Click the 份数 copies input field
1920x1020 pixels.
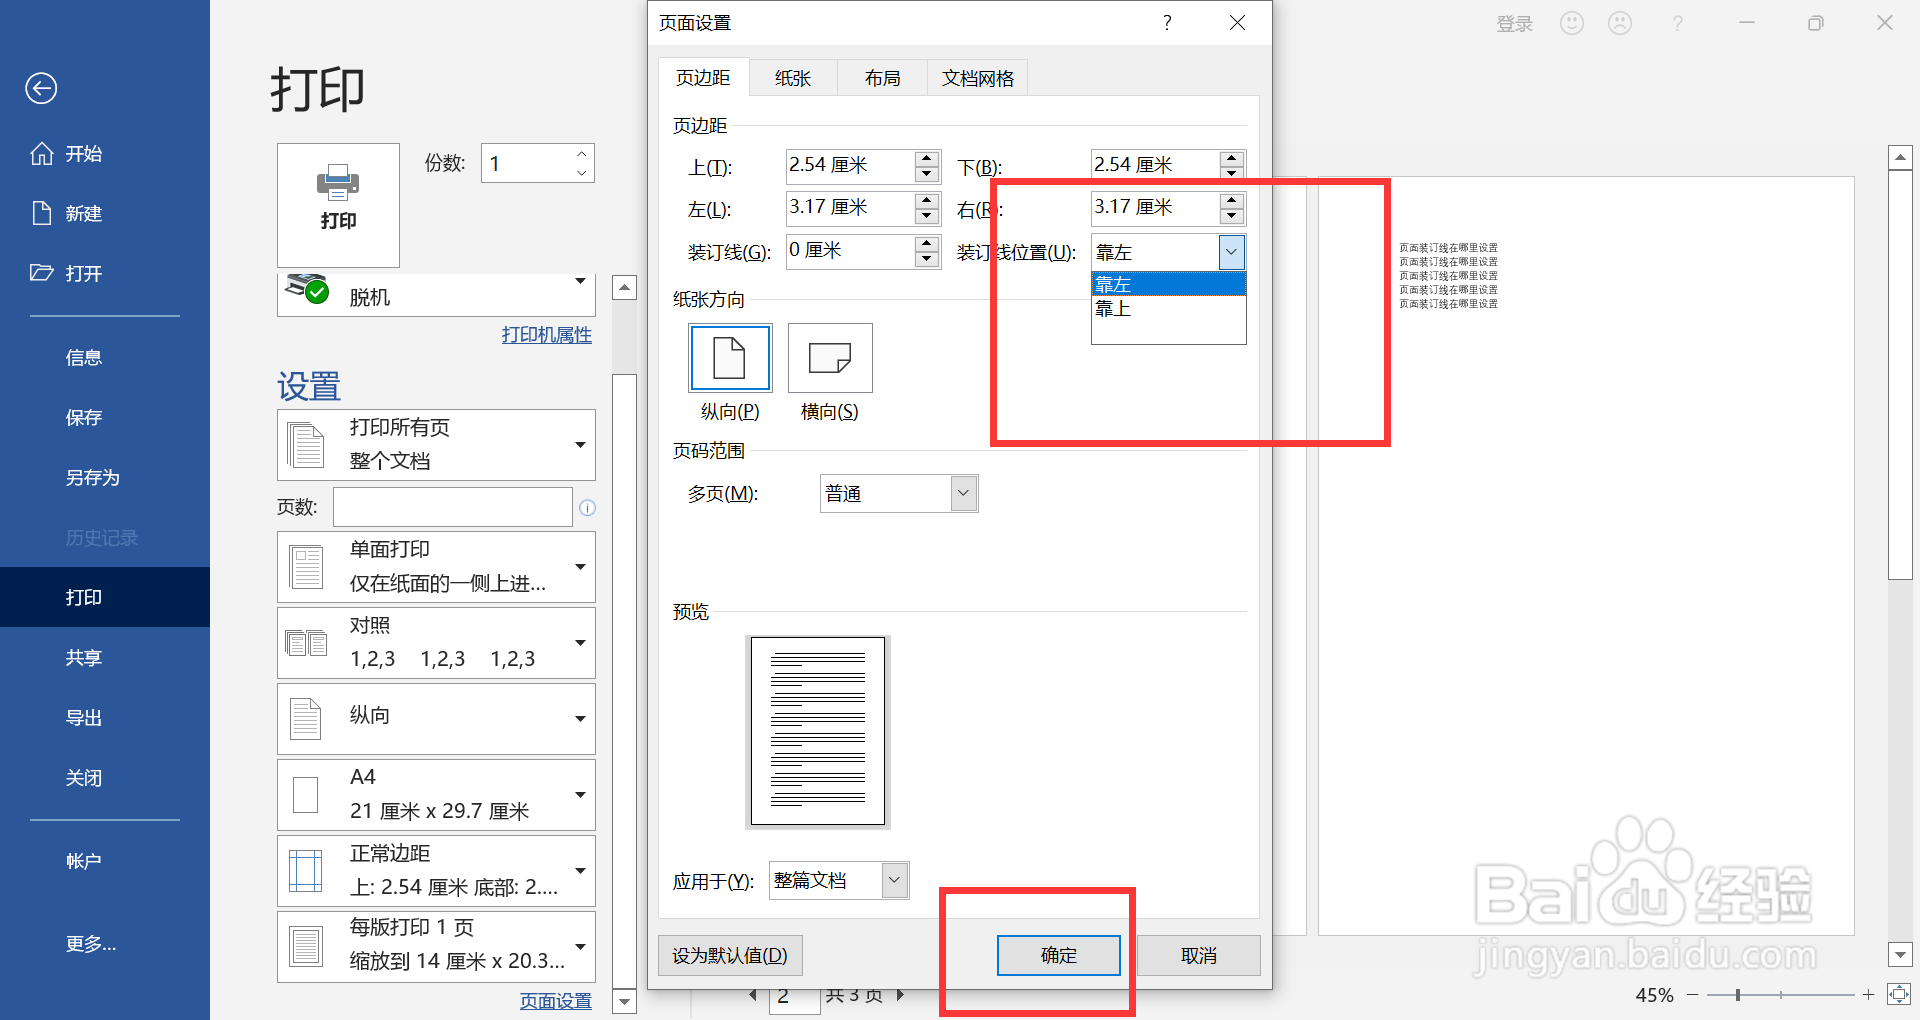point(527,163)
